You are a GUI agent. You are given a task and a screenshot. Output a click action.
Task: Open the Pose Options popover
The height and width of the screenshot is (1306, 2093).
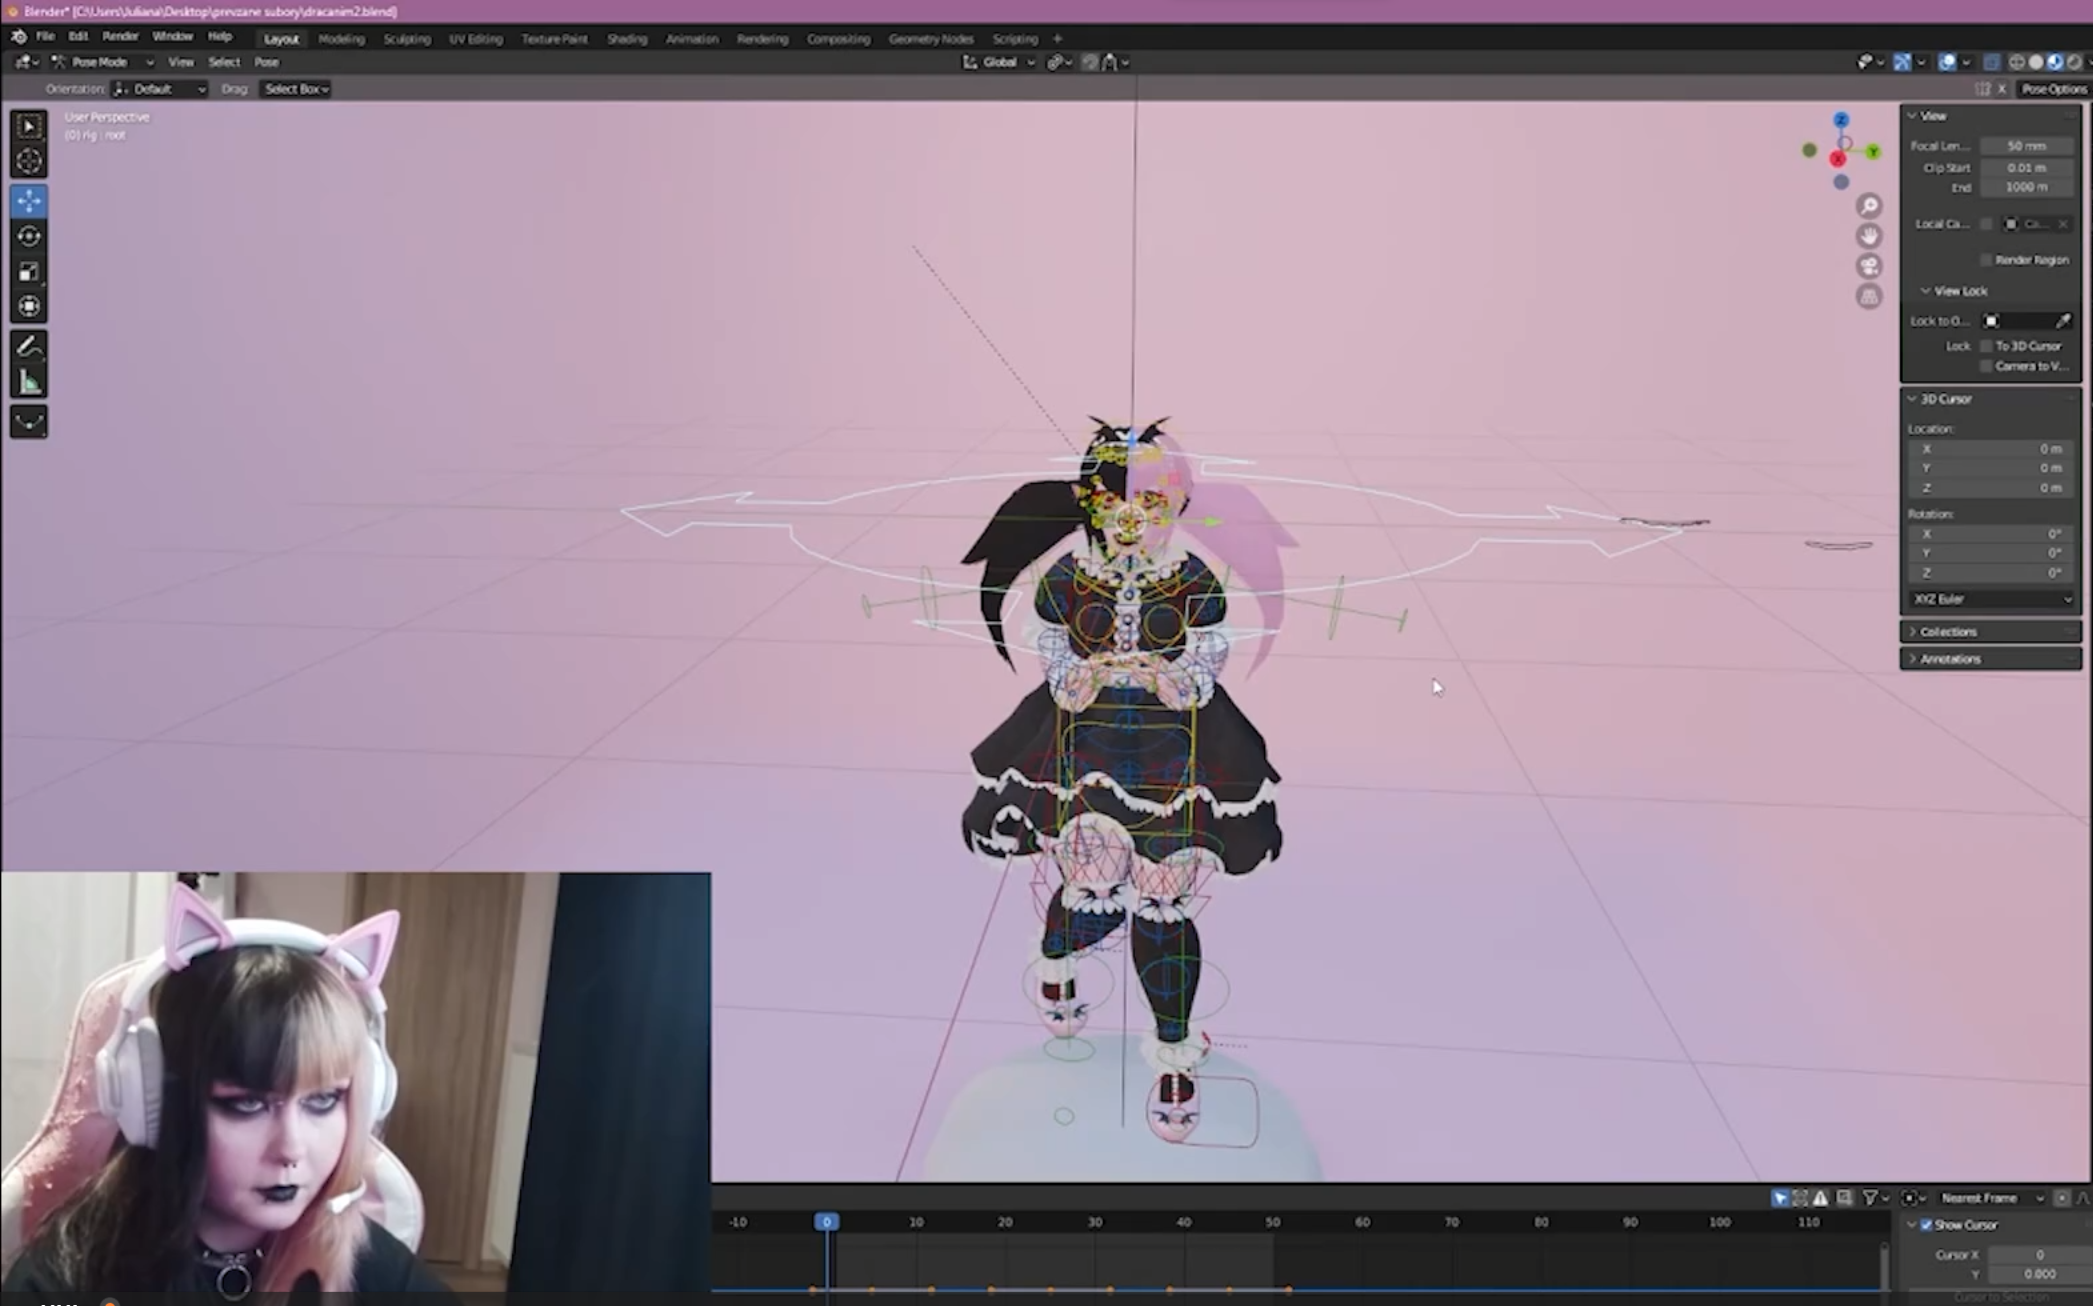2053,89
